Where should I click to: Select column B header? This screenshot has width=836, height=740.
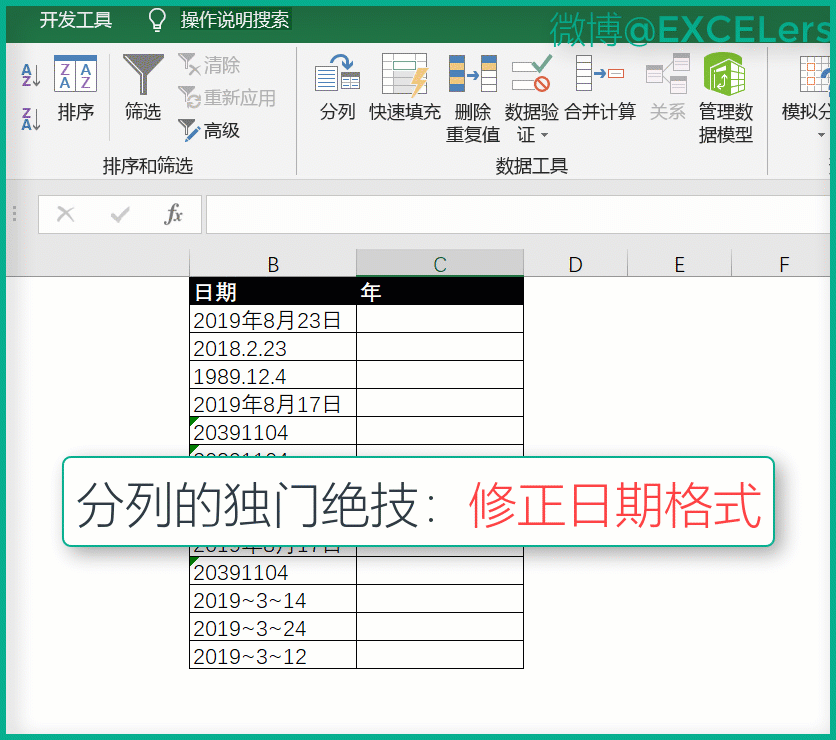click(x=273, y=264)
